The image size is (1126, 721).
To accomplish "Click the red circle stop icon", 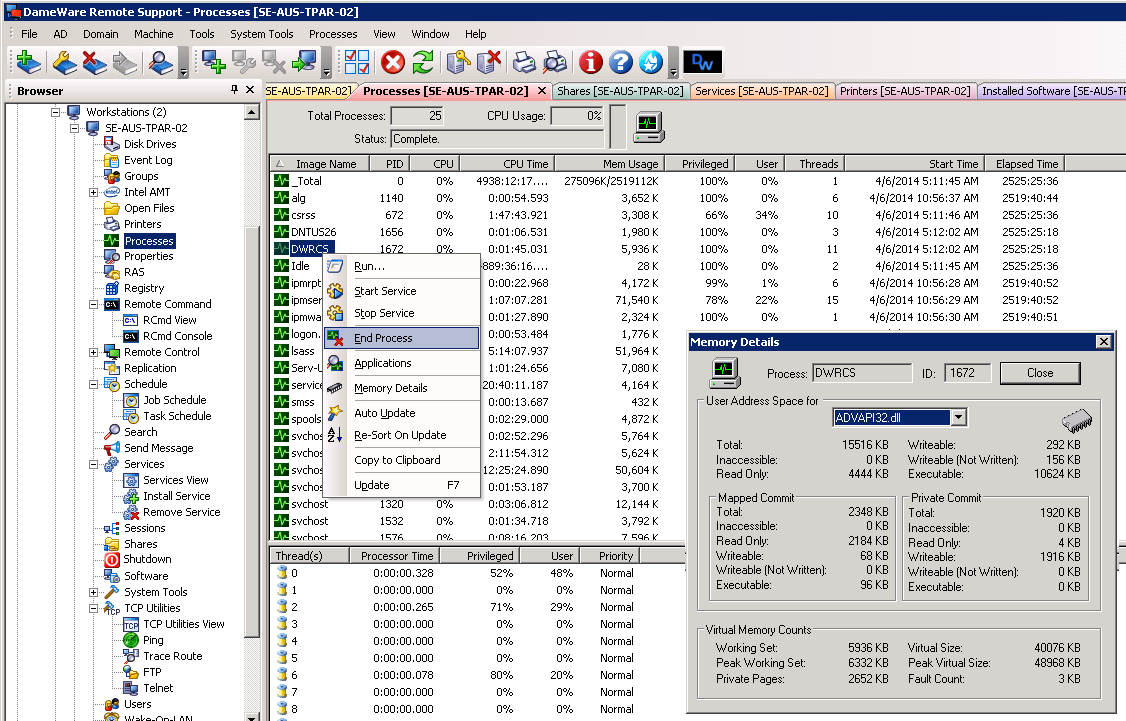I will 393,62.
